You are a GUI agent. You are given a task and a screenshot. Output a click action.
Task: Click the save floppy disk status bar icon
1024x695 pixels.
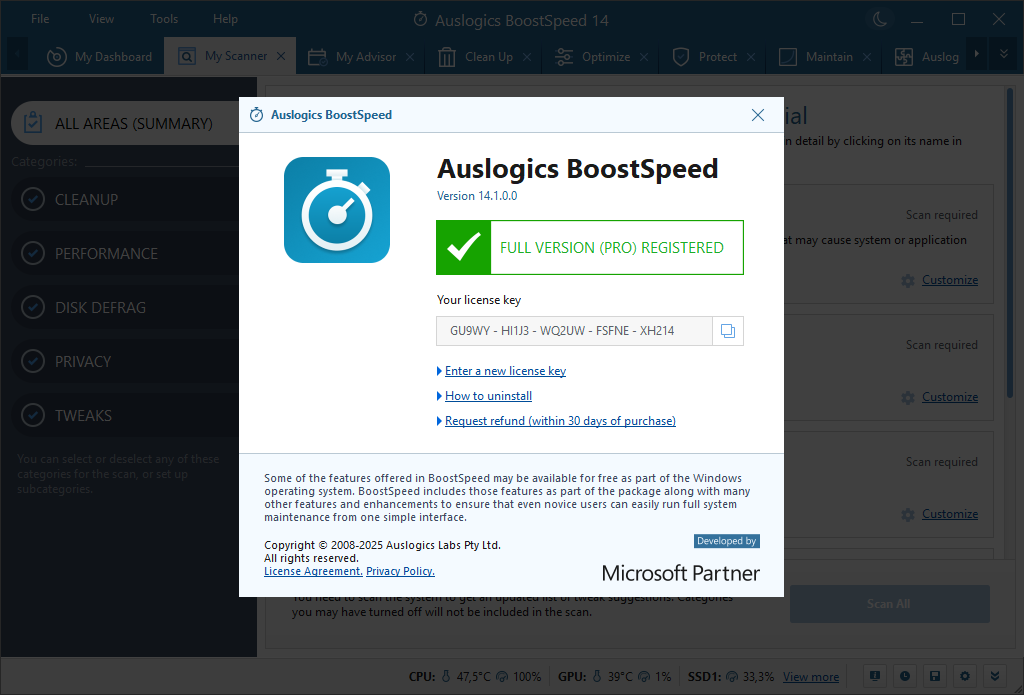coord(935,676)
